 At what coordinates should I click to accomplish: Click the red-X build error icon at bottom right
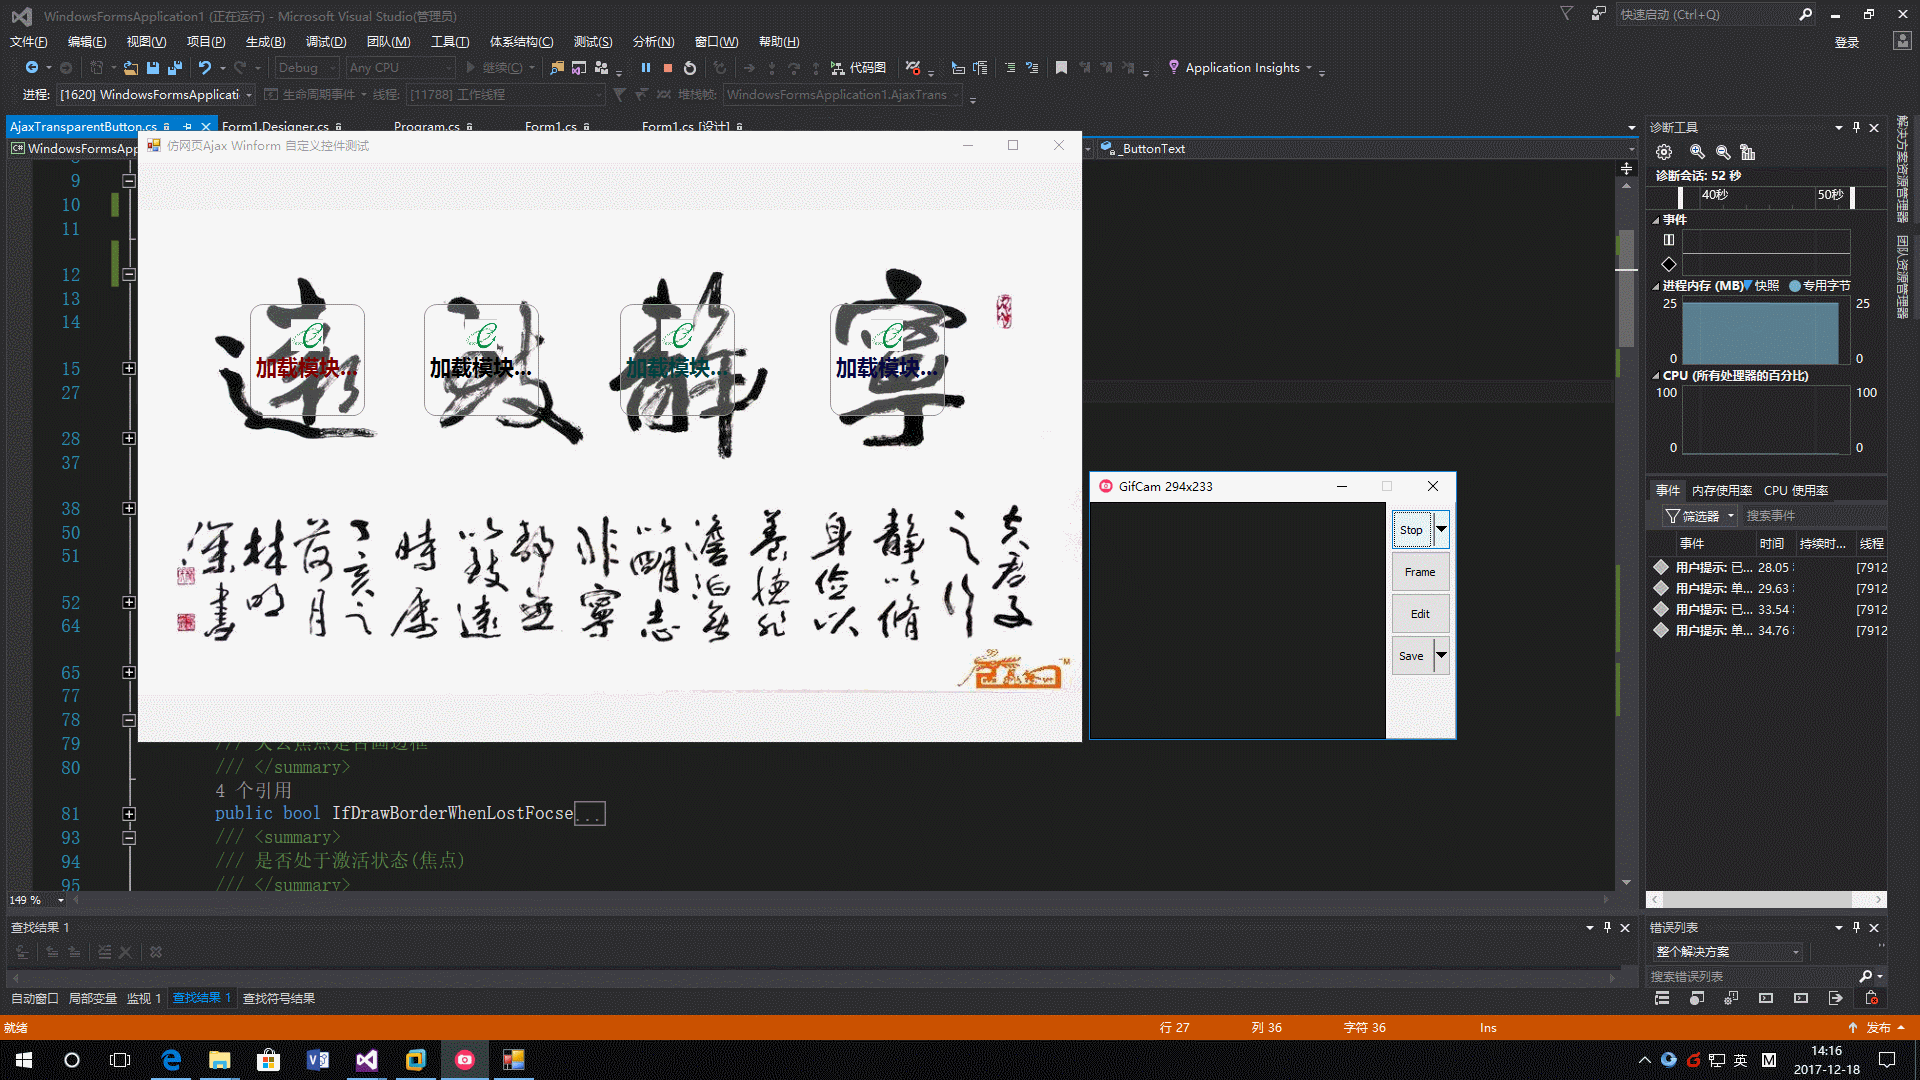pos(1871,998)
